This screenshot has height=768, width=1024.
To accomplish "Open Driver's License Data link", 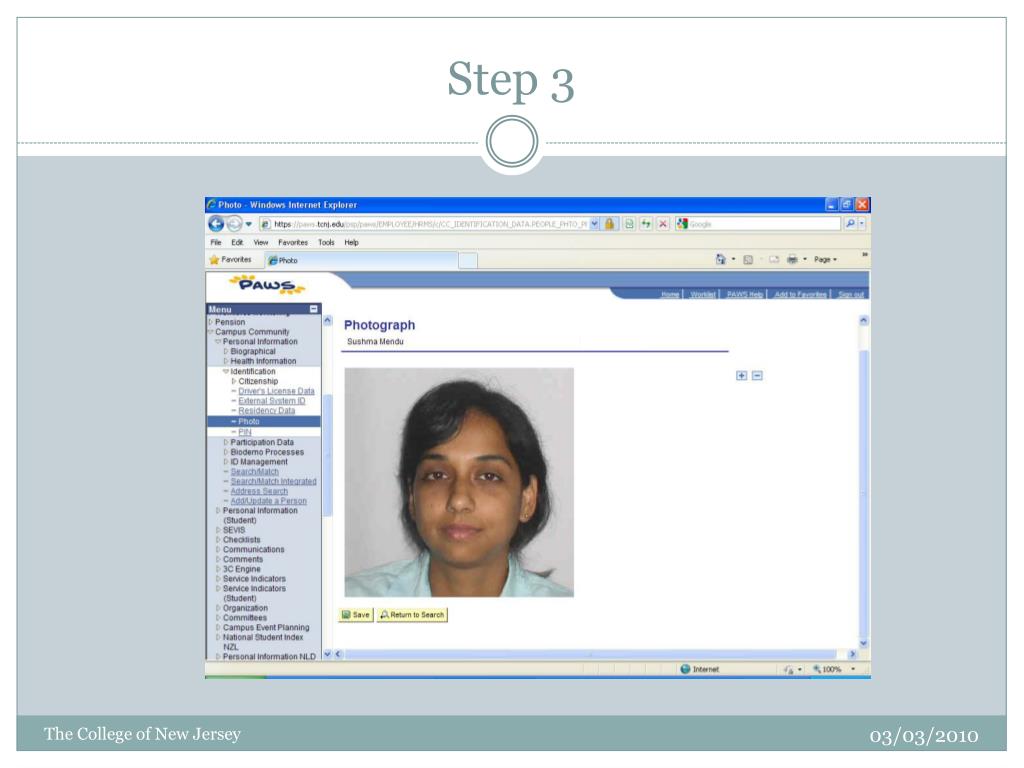I will [276, 391].
